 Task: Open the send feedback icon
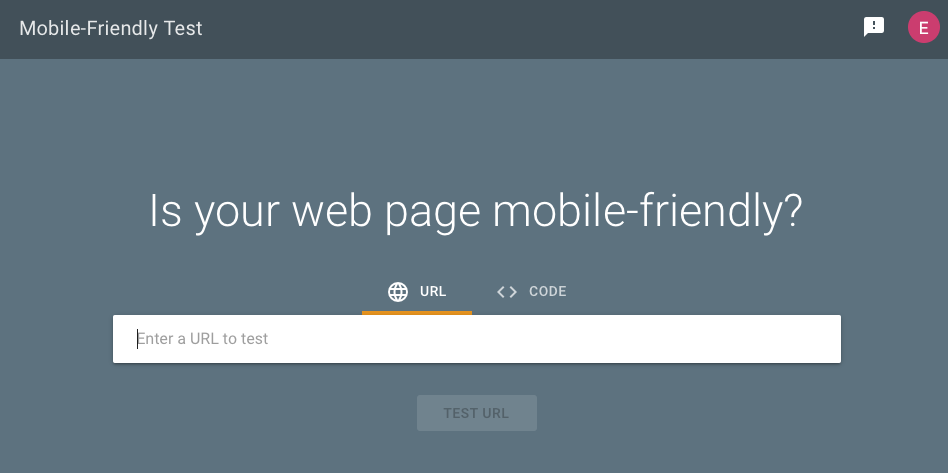point(874,27)
